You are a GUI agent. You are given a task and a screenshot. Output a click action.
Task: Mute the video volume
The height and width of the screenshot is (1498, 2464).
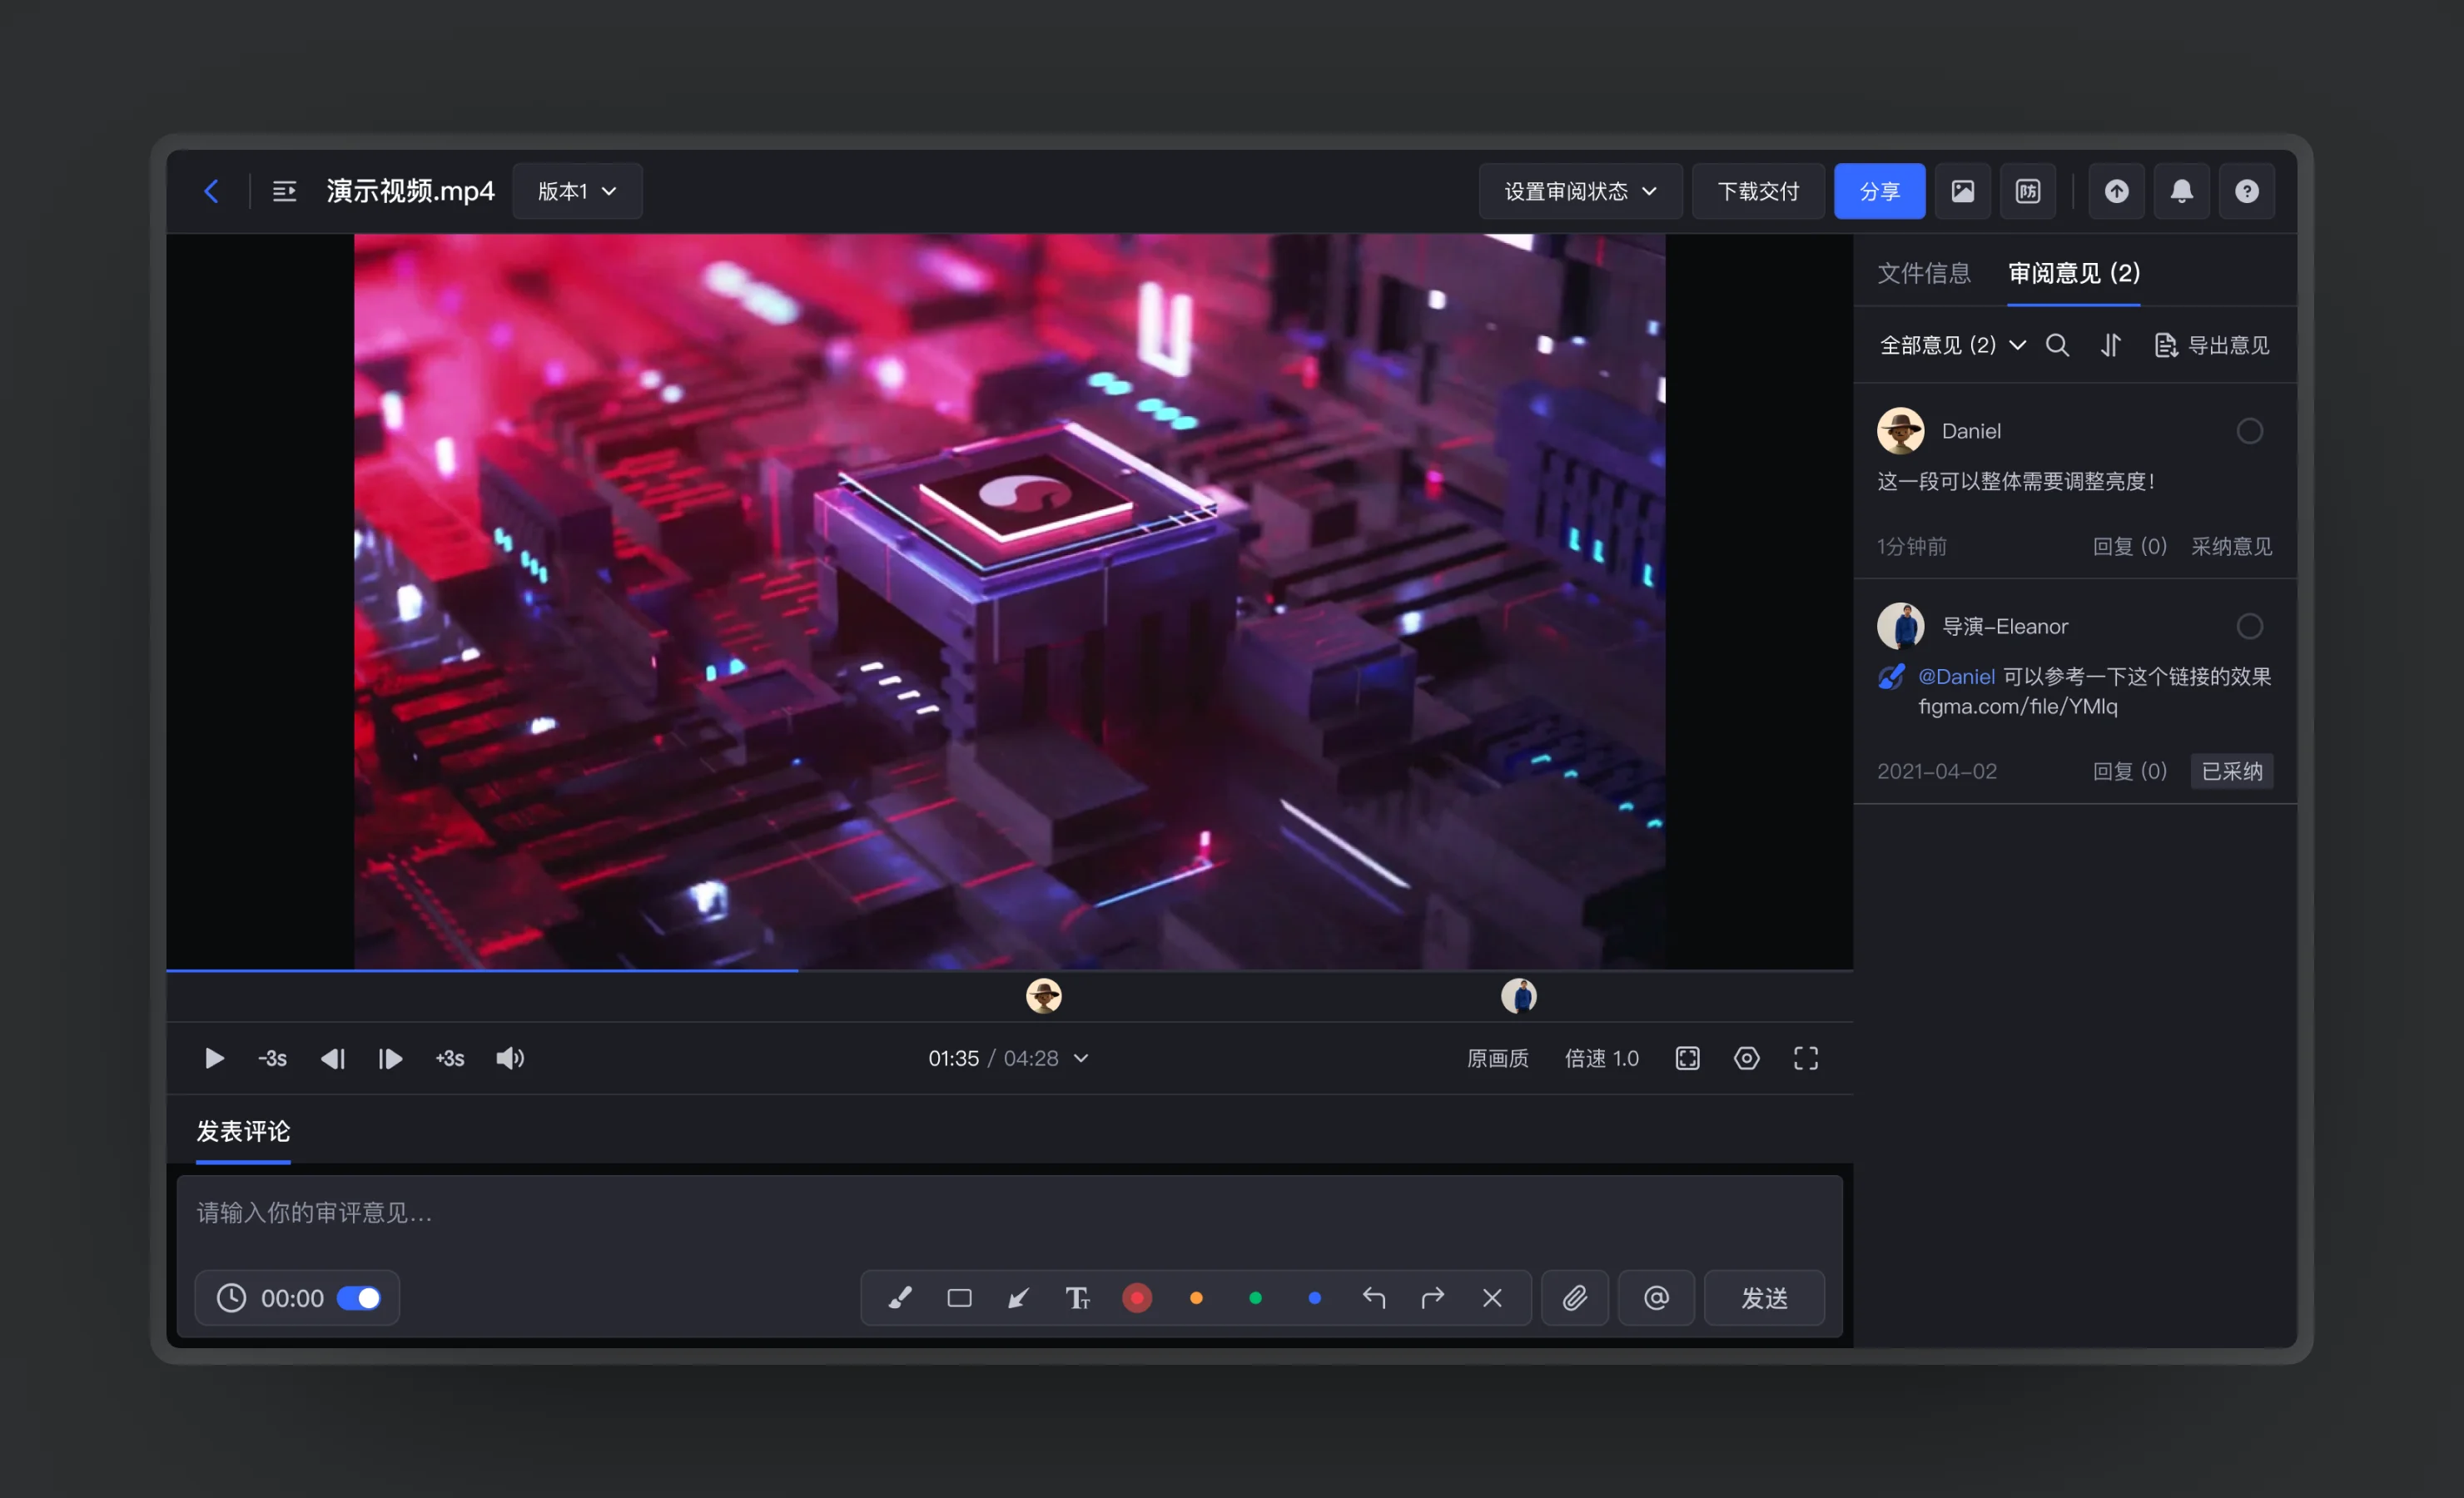coord(510,1058)
